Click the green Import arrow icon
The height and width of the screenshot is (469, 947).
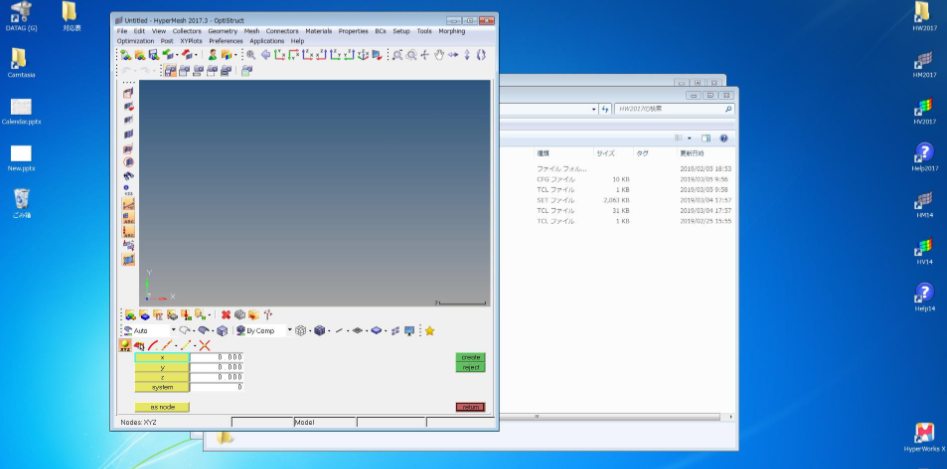(167, 55)
